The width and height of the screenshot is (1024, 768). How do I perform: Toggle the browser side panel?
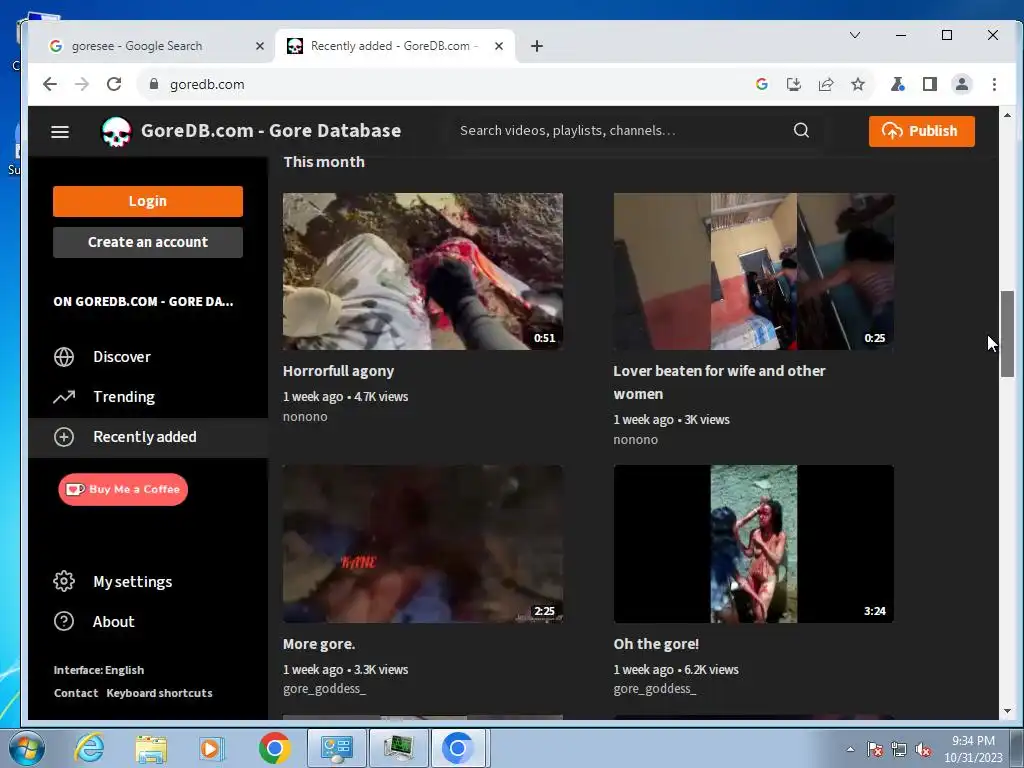[929, 84]
